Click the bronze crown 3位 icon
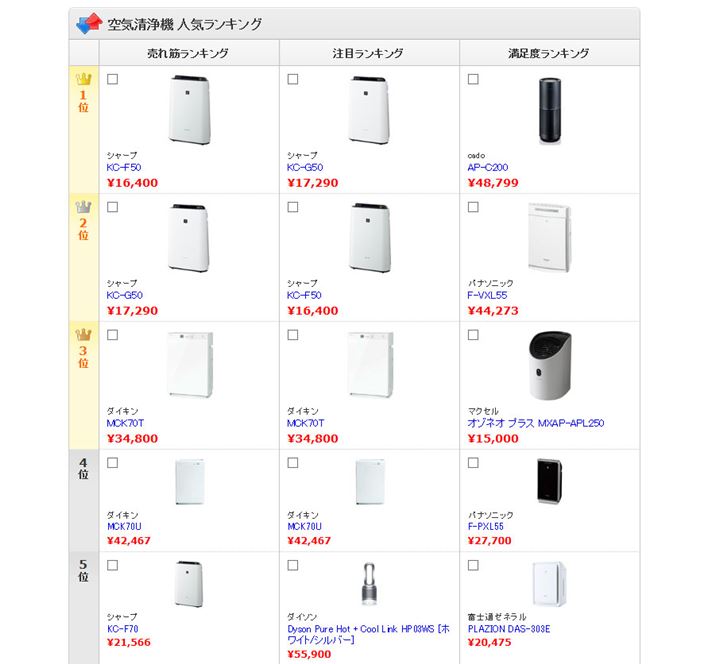715x664 pixels. click(83, 335)
